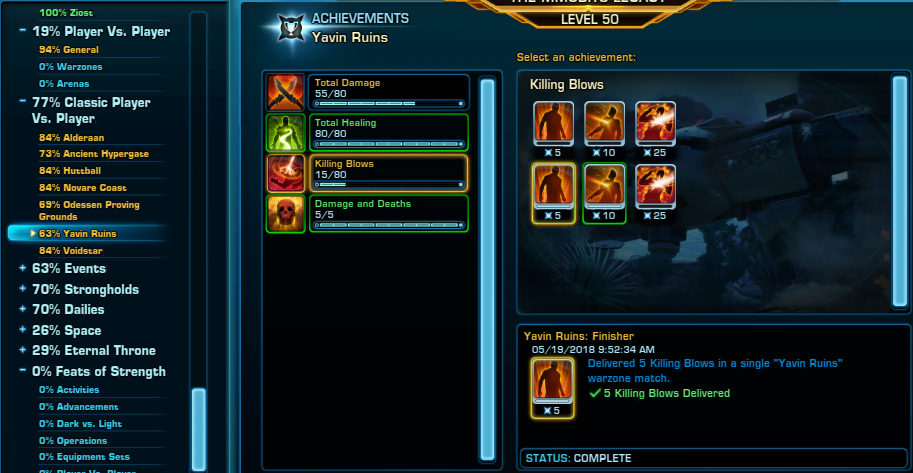Select the green Total Healing icon
This screenshot has width=913, height=473.
pyautogui.click(x=285, y=133)
